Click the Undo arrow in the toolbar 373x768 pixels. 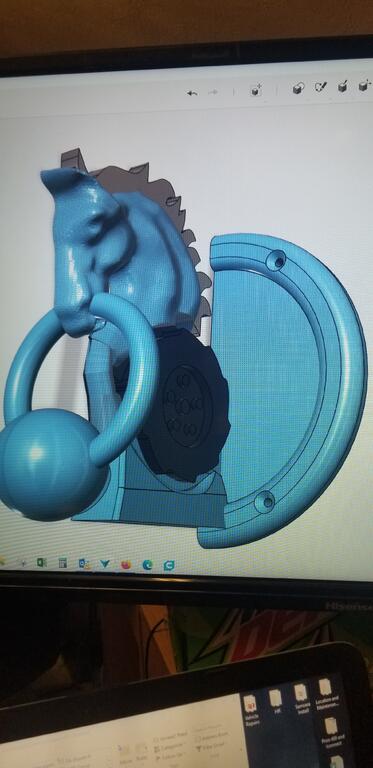pyautogui.click(x=192, y=93)
